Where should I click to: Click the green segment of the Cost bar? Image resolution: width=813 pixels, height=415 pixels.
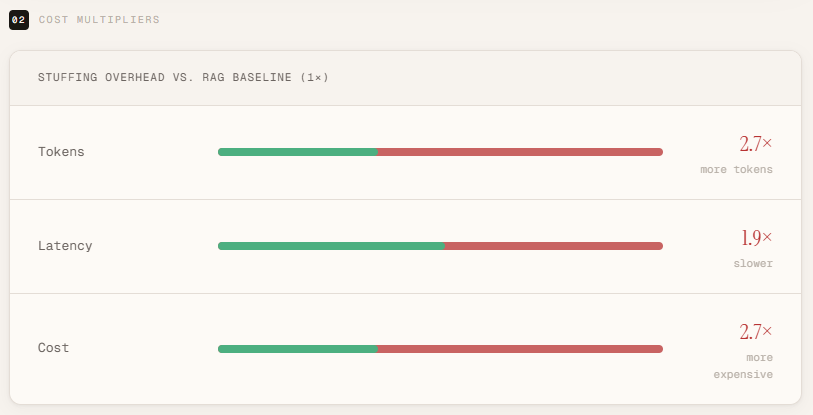(297, 349)
